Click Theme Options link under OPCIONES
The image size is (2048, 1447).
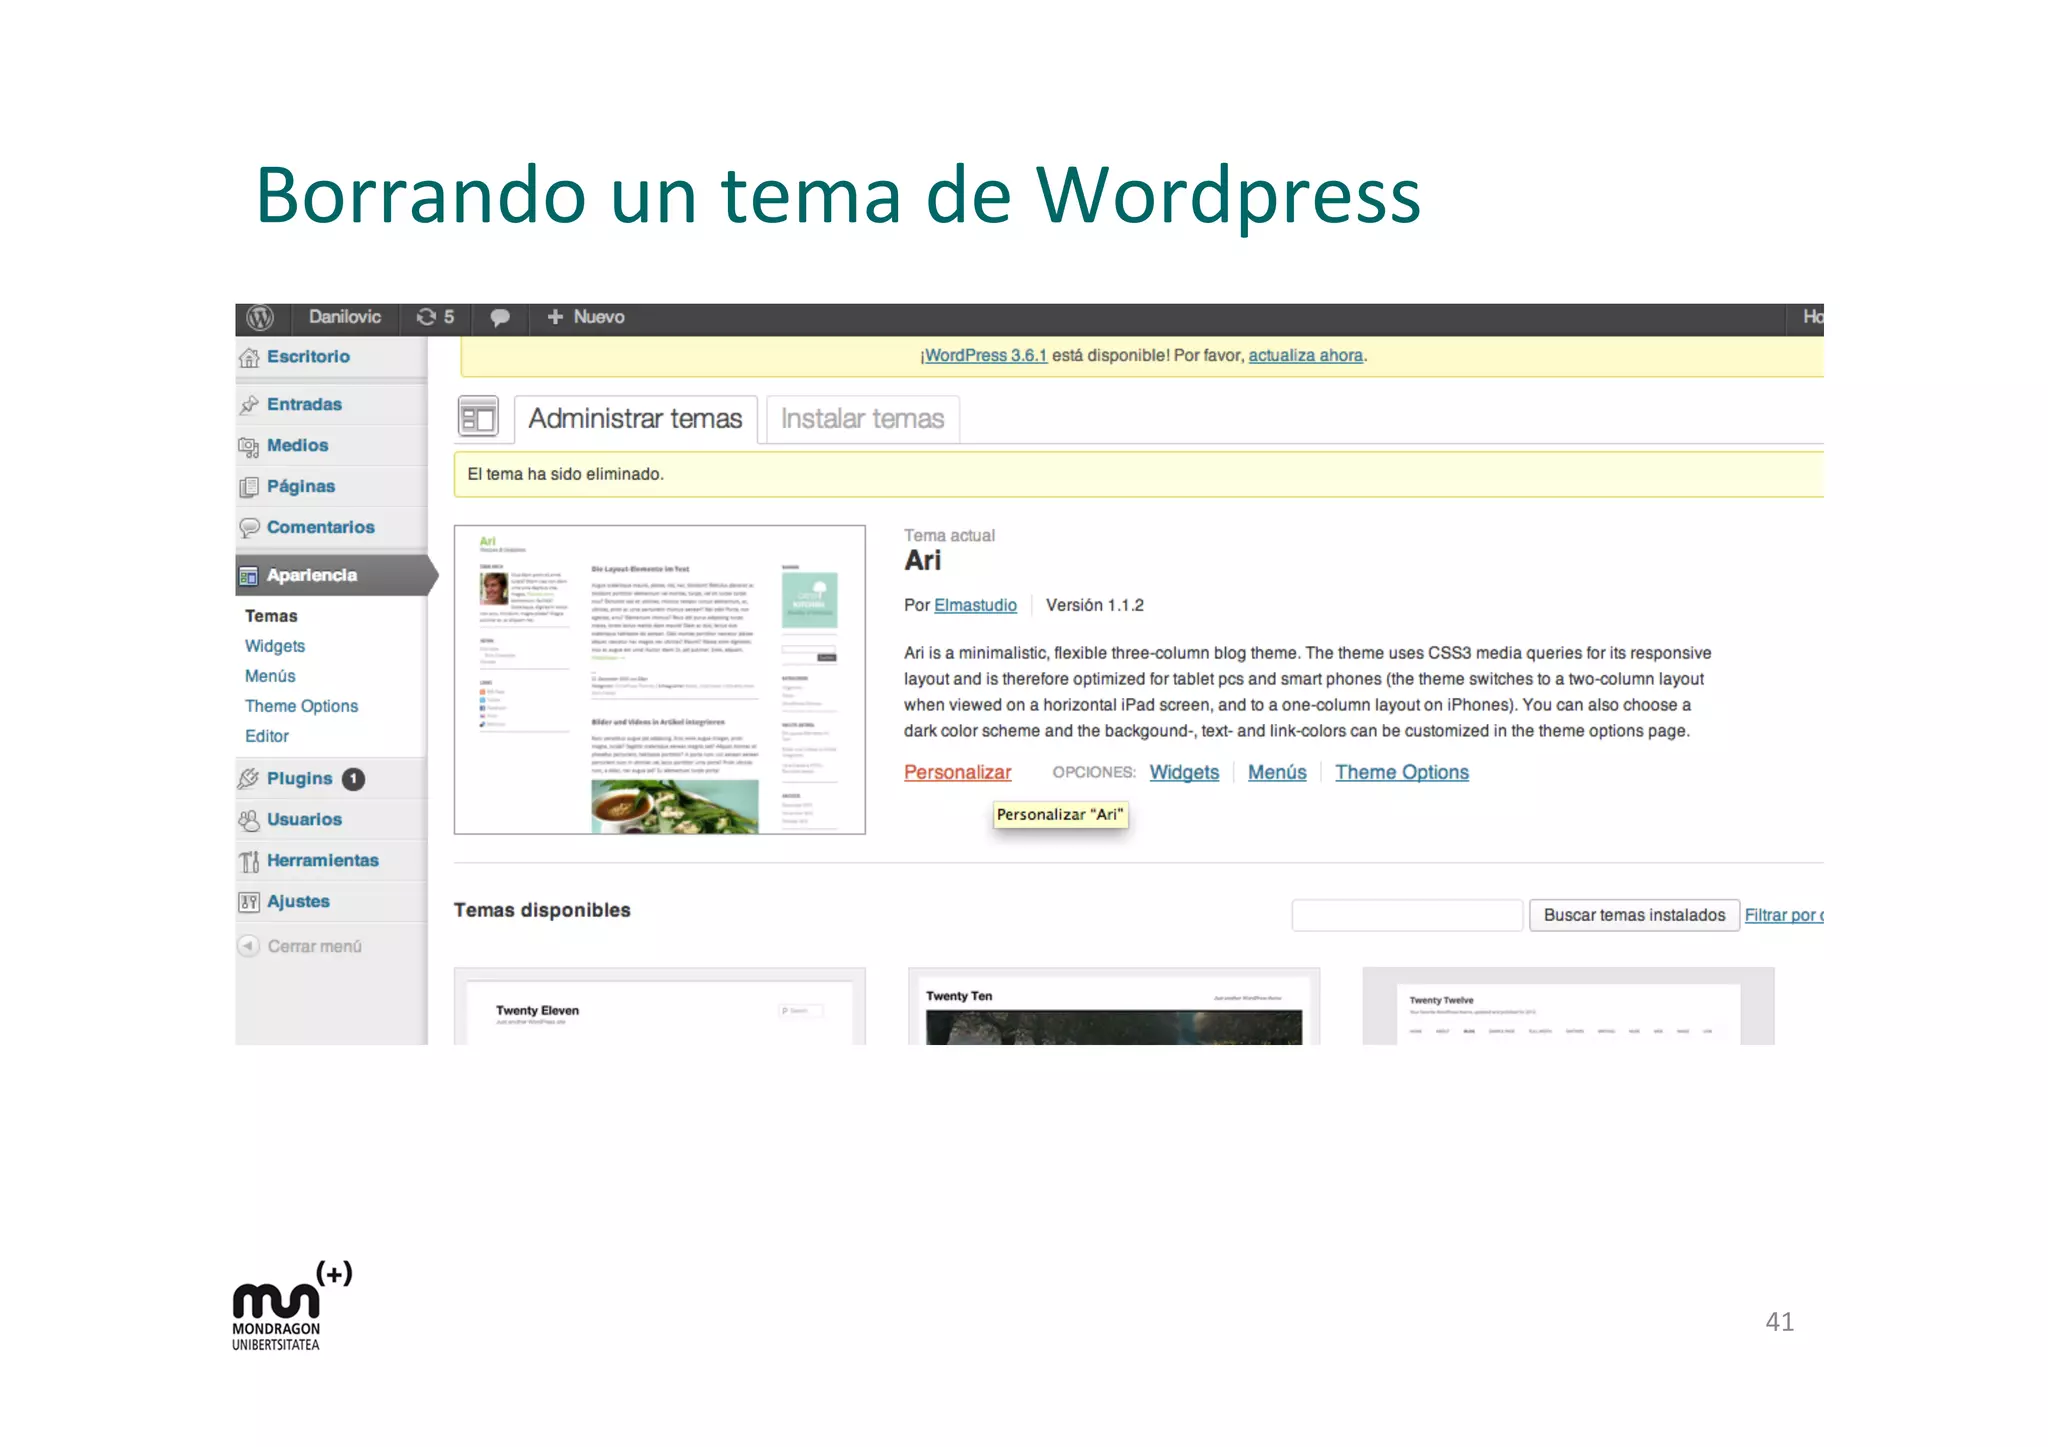click(1401, 773)
